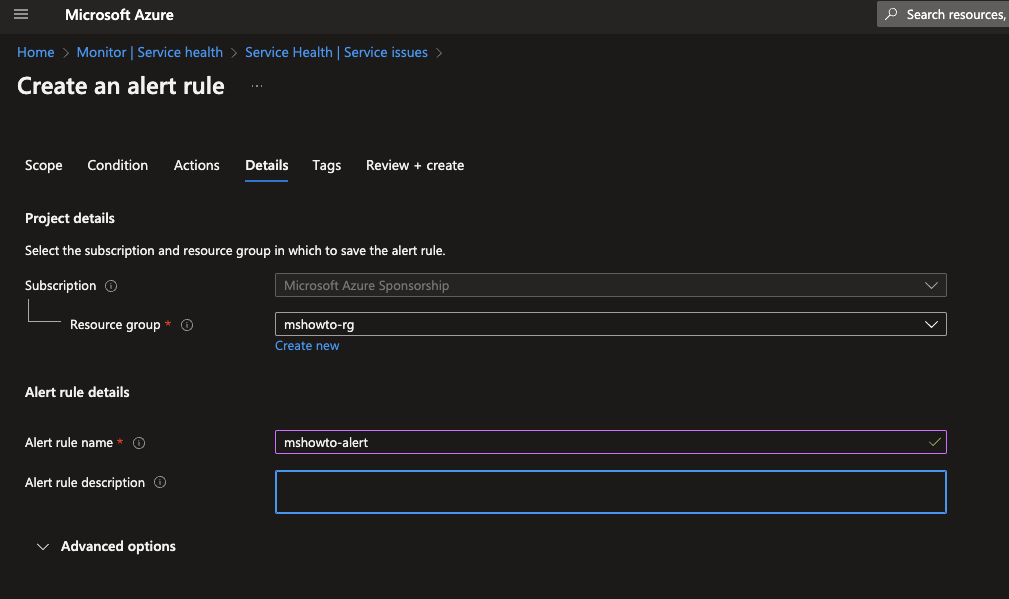Screen dimensions: 1009x599
Task: Click Create new resource group link
Action: tap(307, 346)
